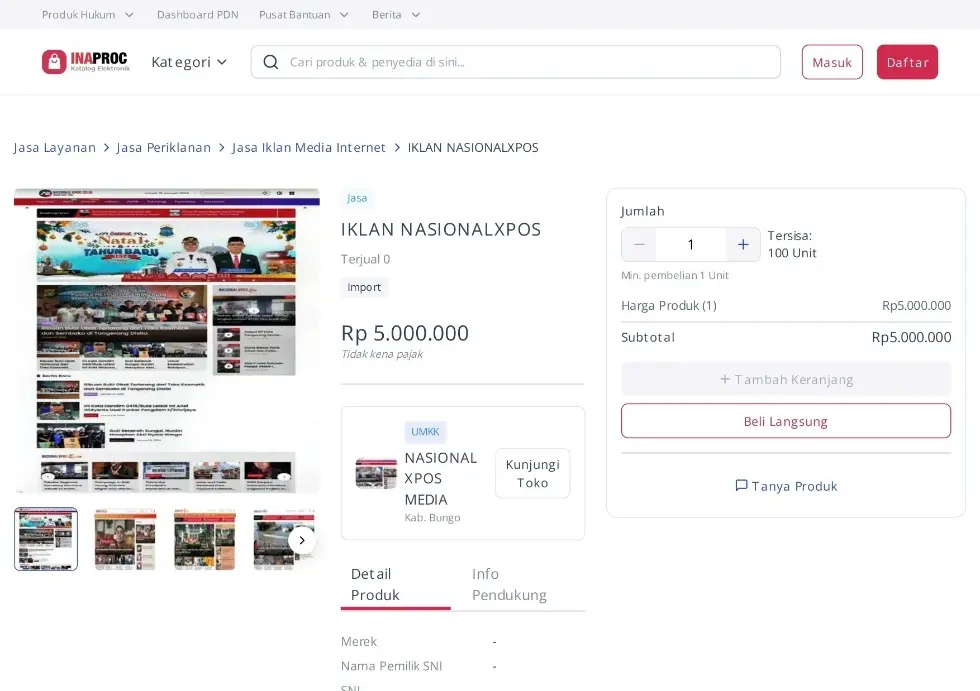The image size is (980, 691).
Task: Click the Tidak kena pajak note
Action: pyautogui.click(x=382, y=354)
